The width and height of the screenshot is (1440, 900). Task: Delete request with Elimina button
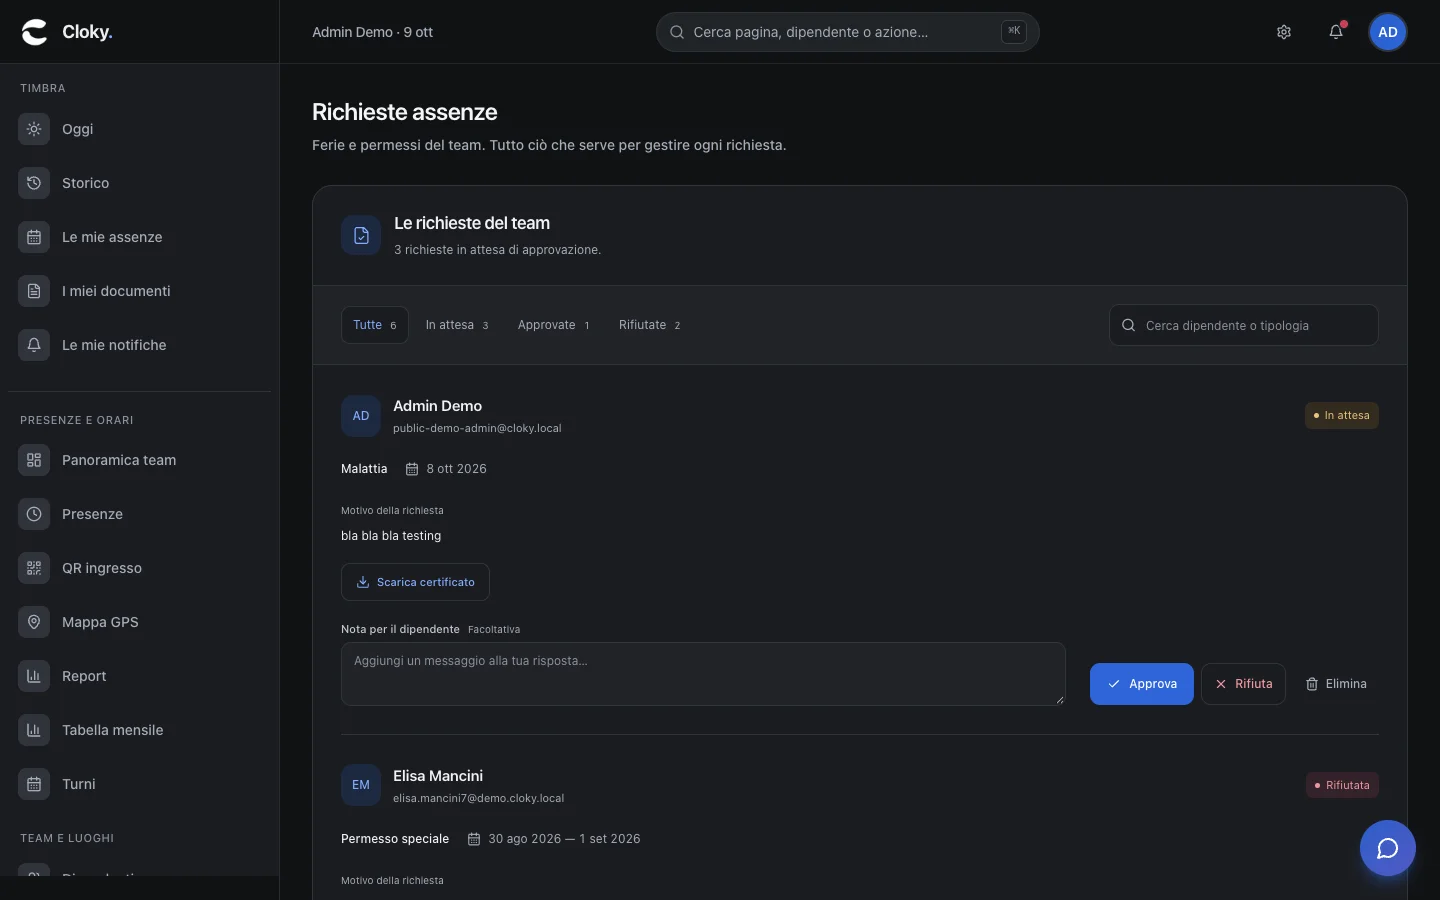coord(1336,684)
